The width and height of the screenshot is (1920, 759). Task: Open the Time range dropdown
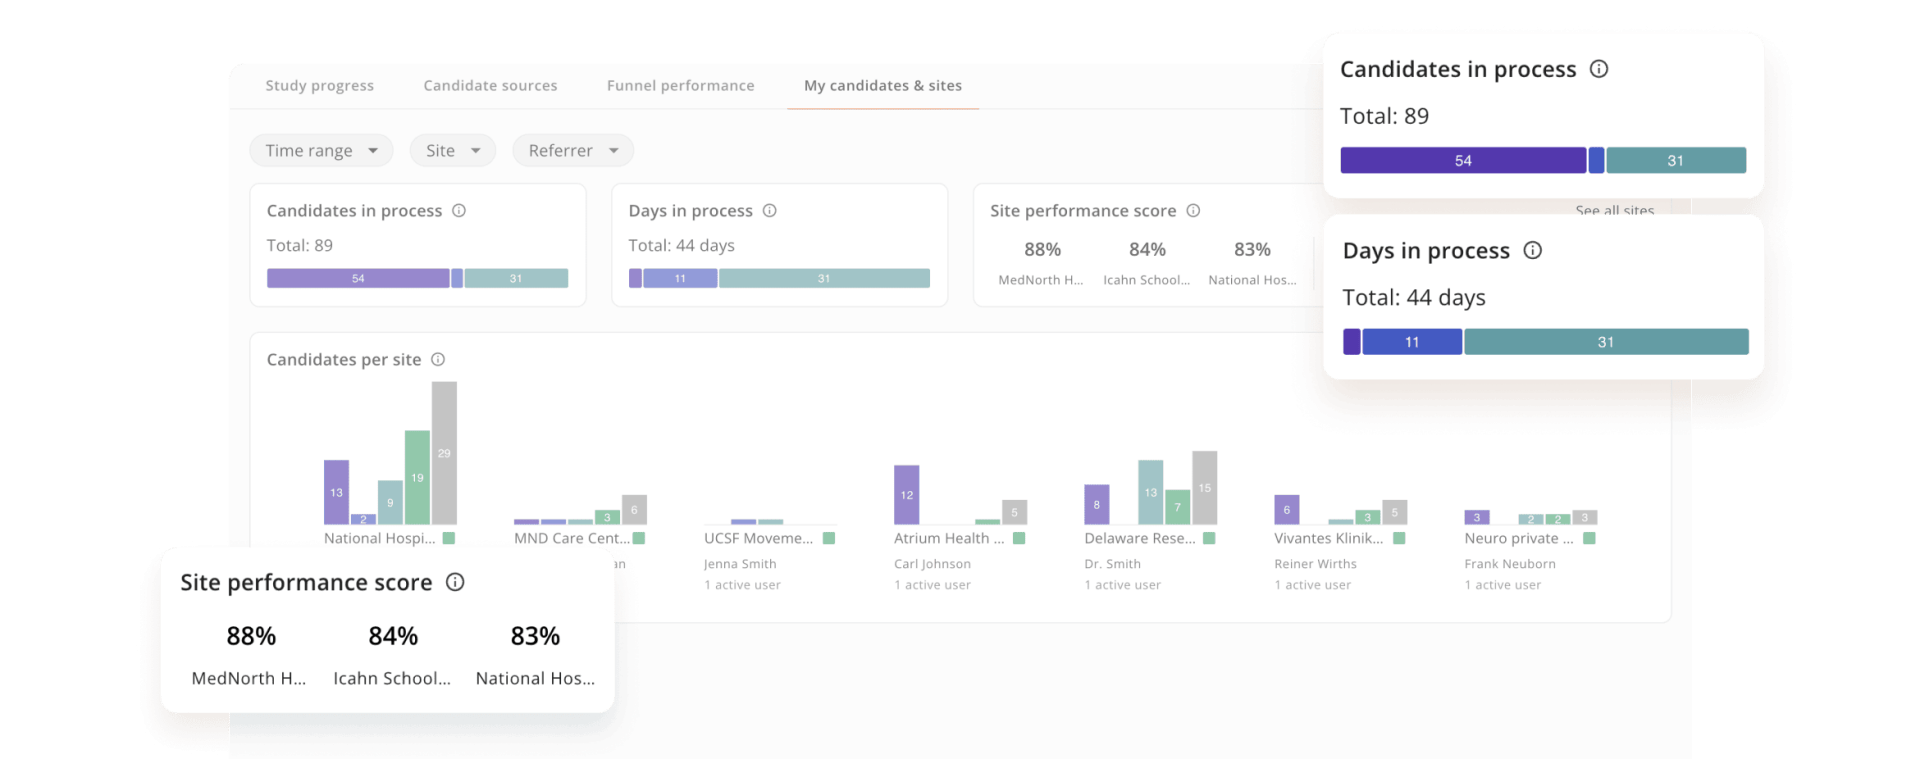321,151
